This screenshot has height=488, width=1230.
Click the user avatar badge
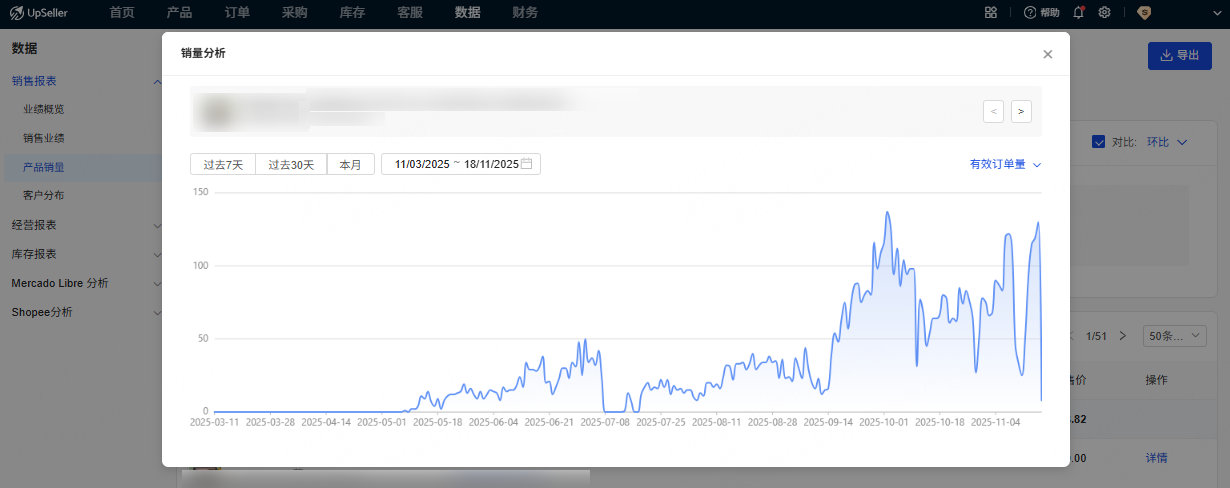(x=1144, y=13)
